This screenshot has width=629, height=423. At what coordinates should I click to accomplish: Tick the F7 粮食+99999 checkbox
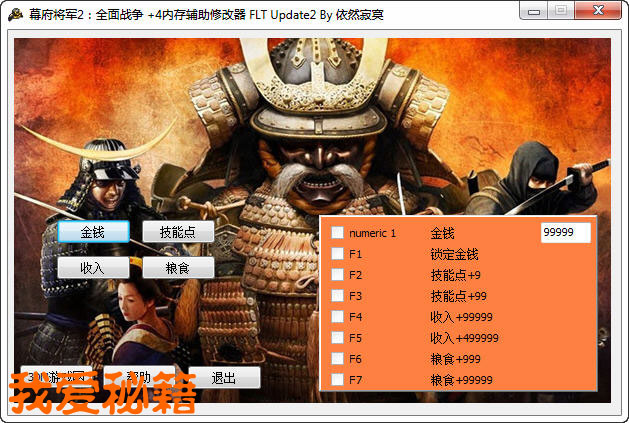pos(338,379)
